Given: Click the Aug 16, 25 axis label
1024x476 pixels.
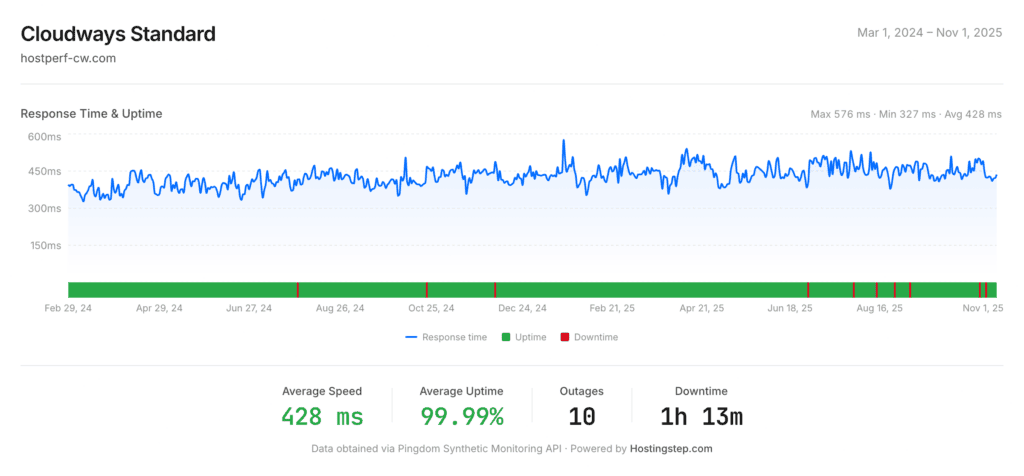Looking at the screenshot, I should click(x=880, y=308).
